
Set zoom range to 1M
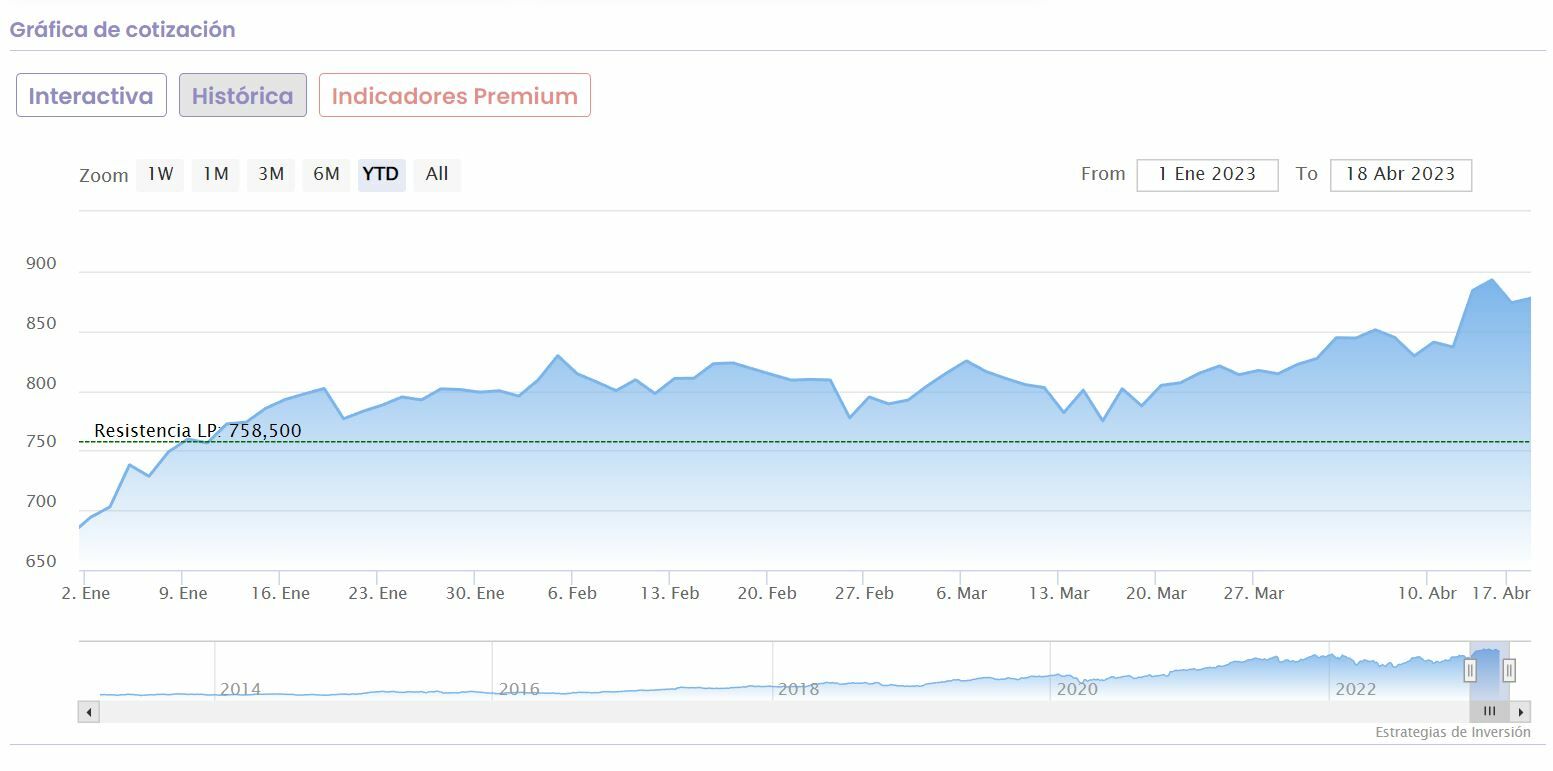tap(215, 174)
